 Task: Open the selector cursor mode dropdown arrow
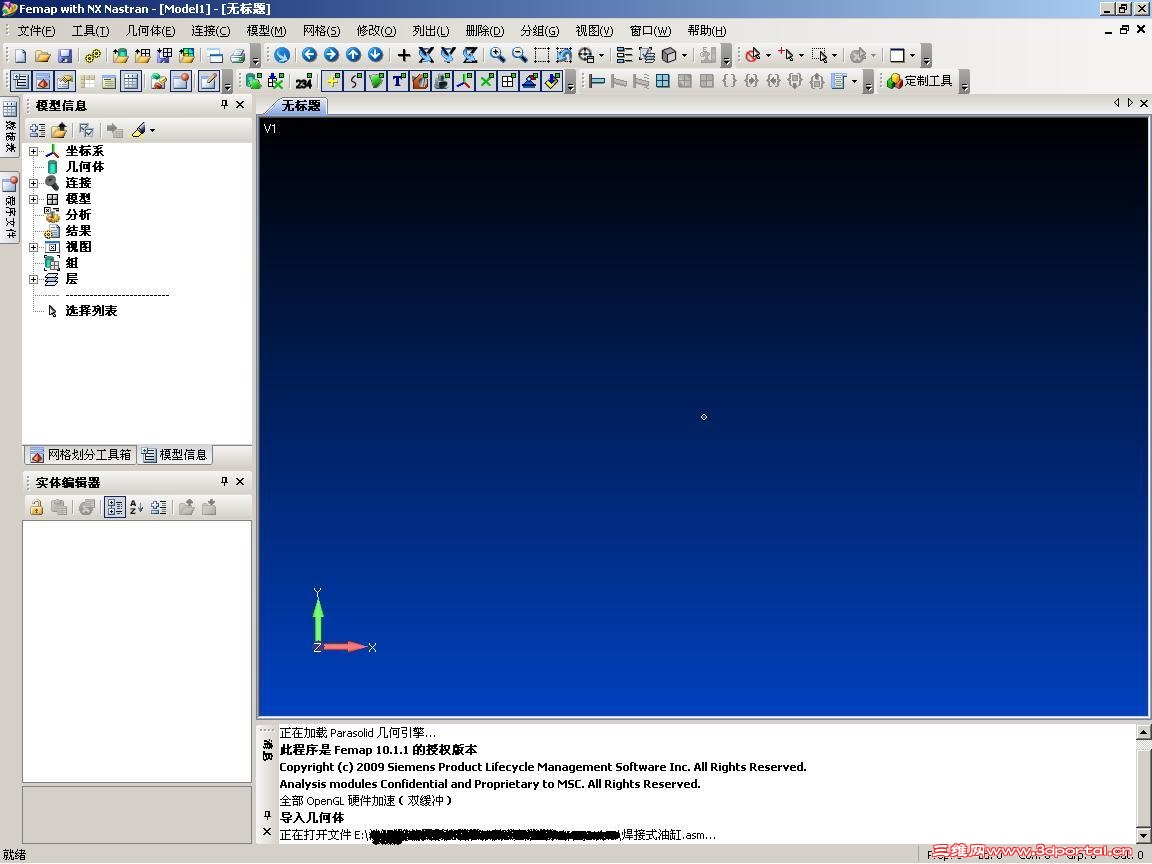click(x=801, y=55)
